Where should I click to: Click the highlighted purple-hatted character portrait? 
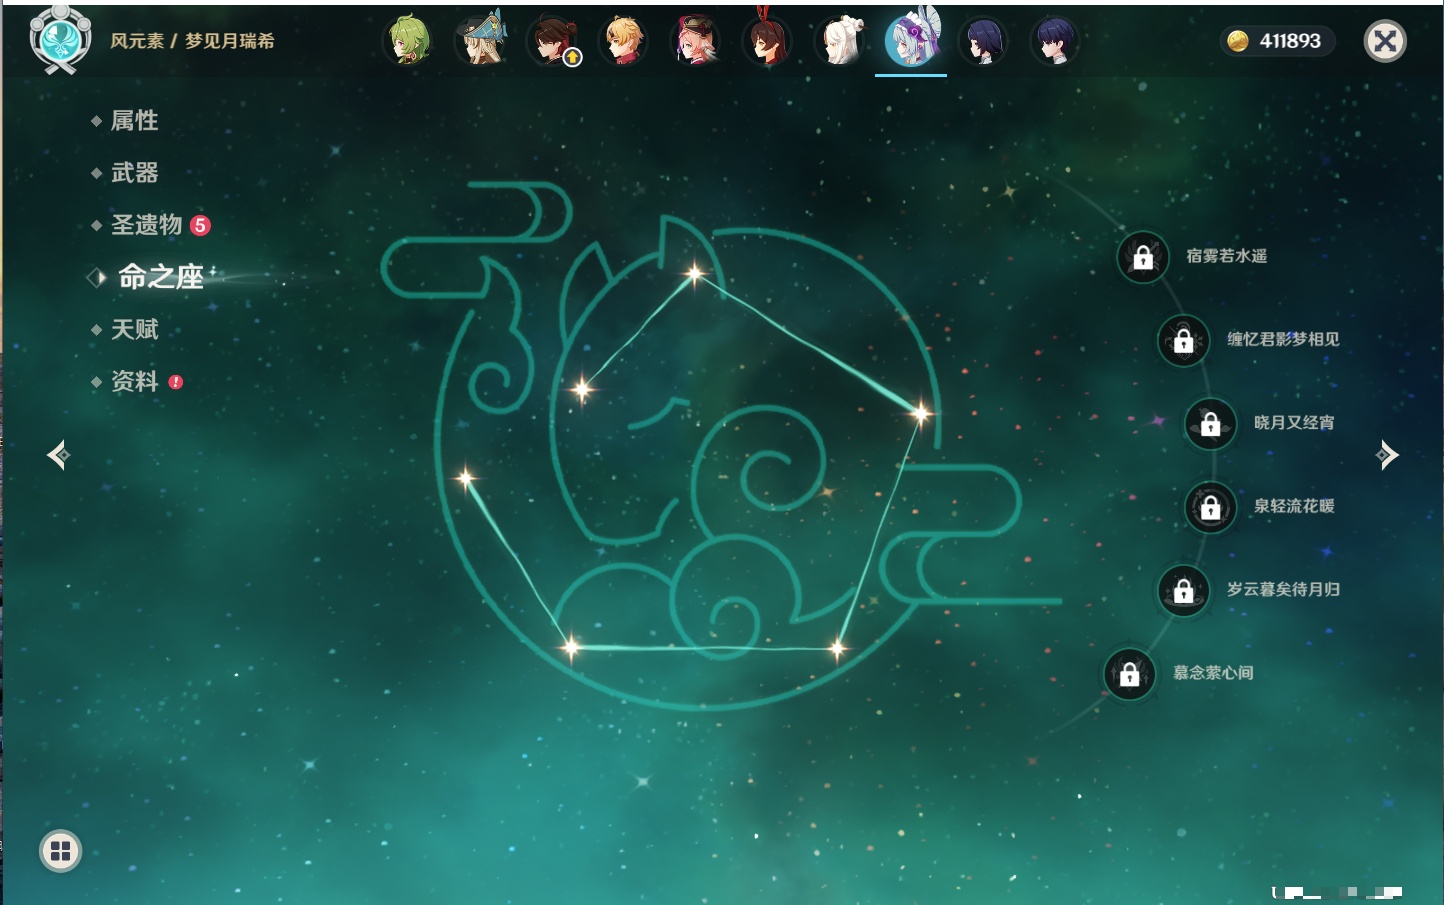coord(912,40)
